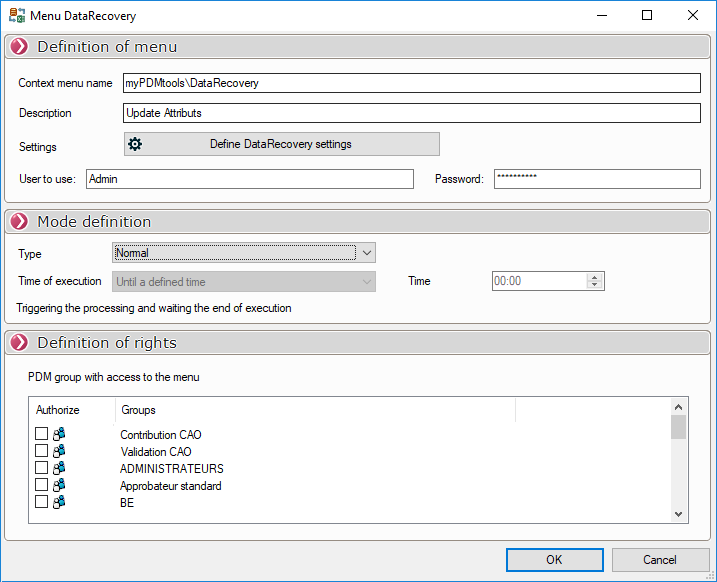Enable the ADMINISTRATEURS group checkbox
717x582 pixels.
click(41, 468)
